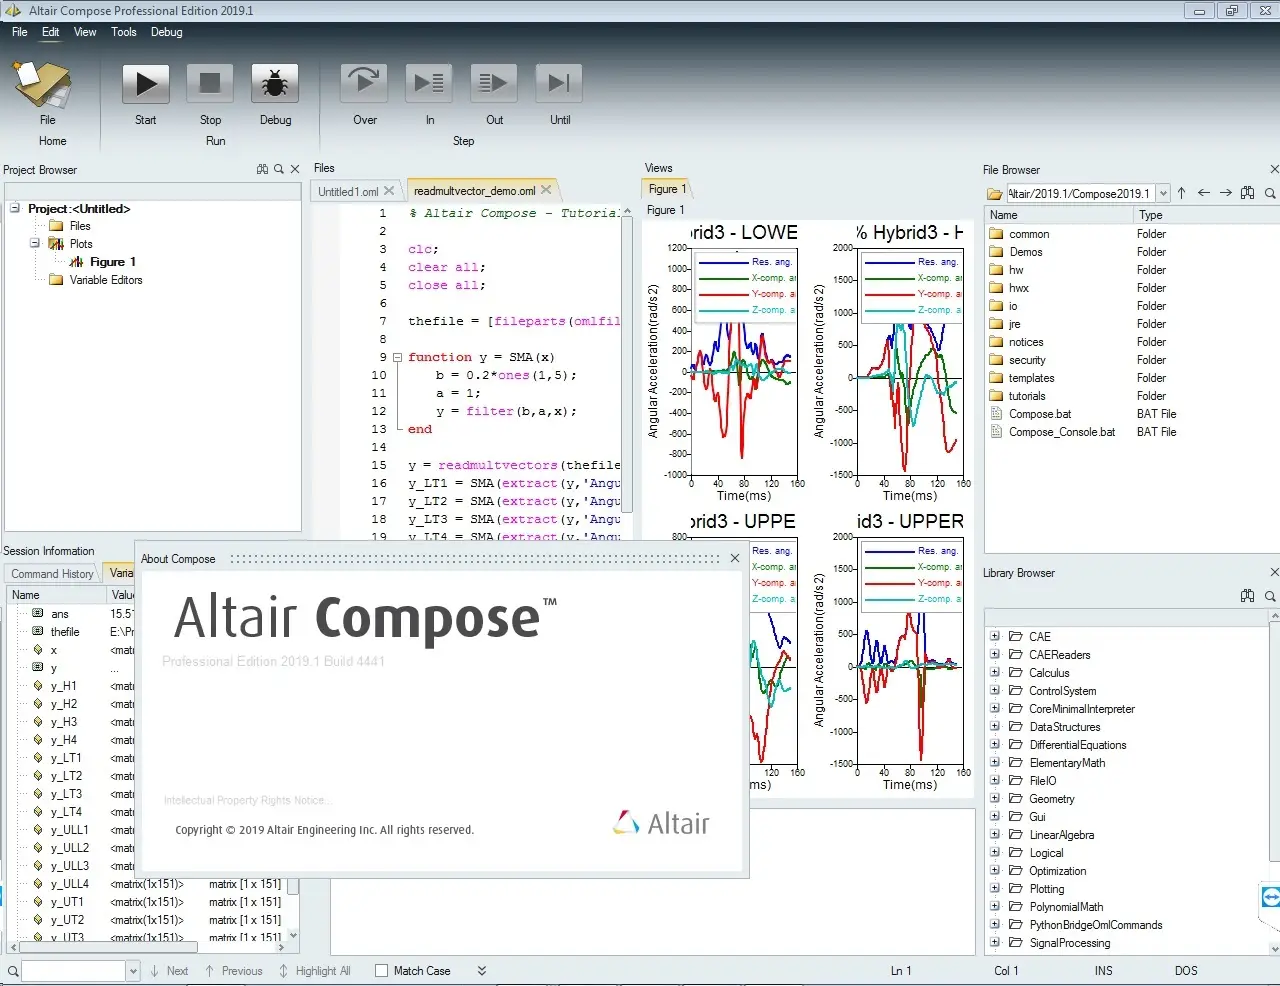Collapse the Plots tree node
The width and height of the screenshot is (1280, 986).
[x=34, y=243]
